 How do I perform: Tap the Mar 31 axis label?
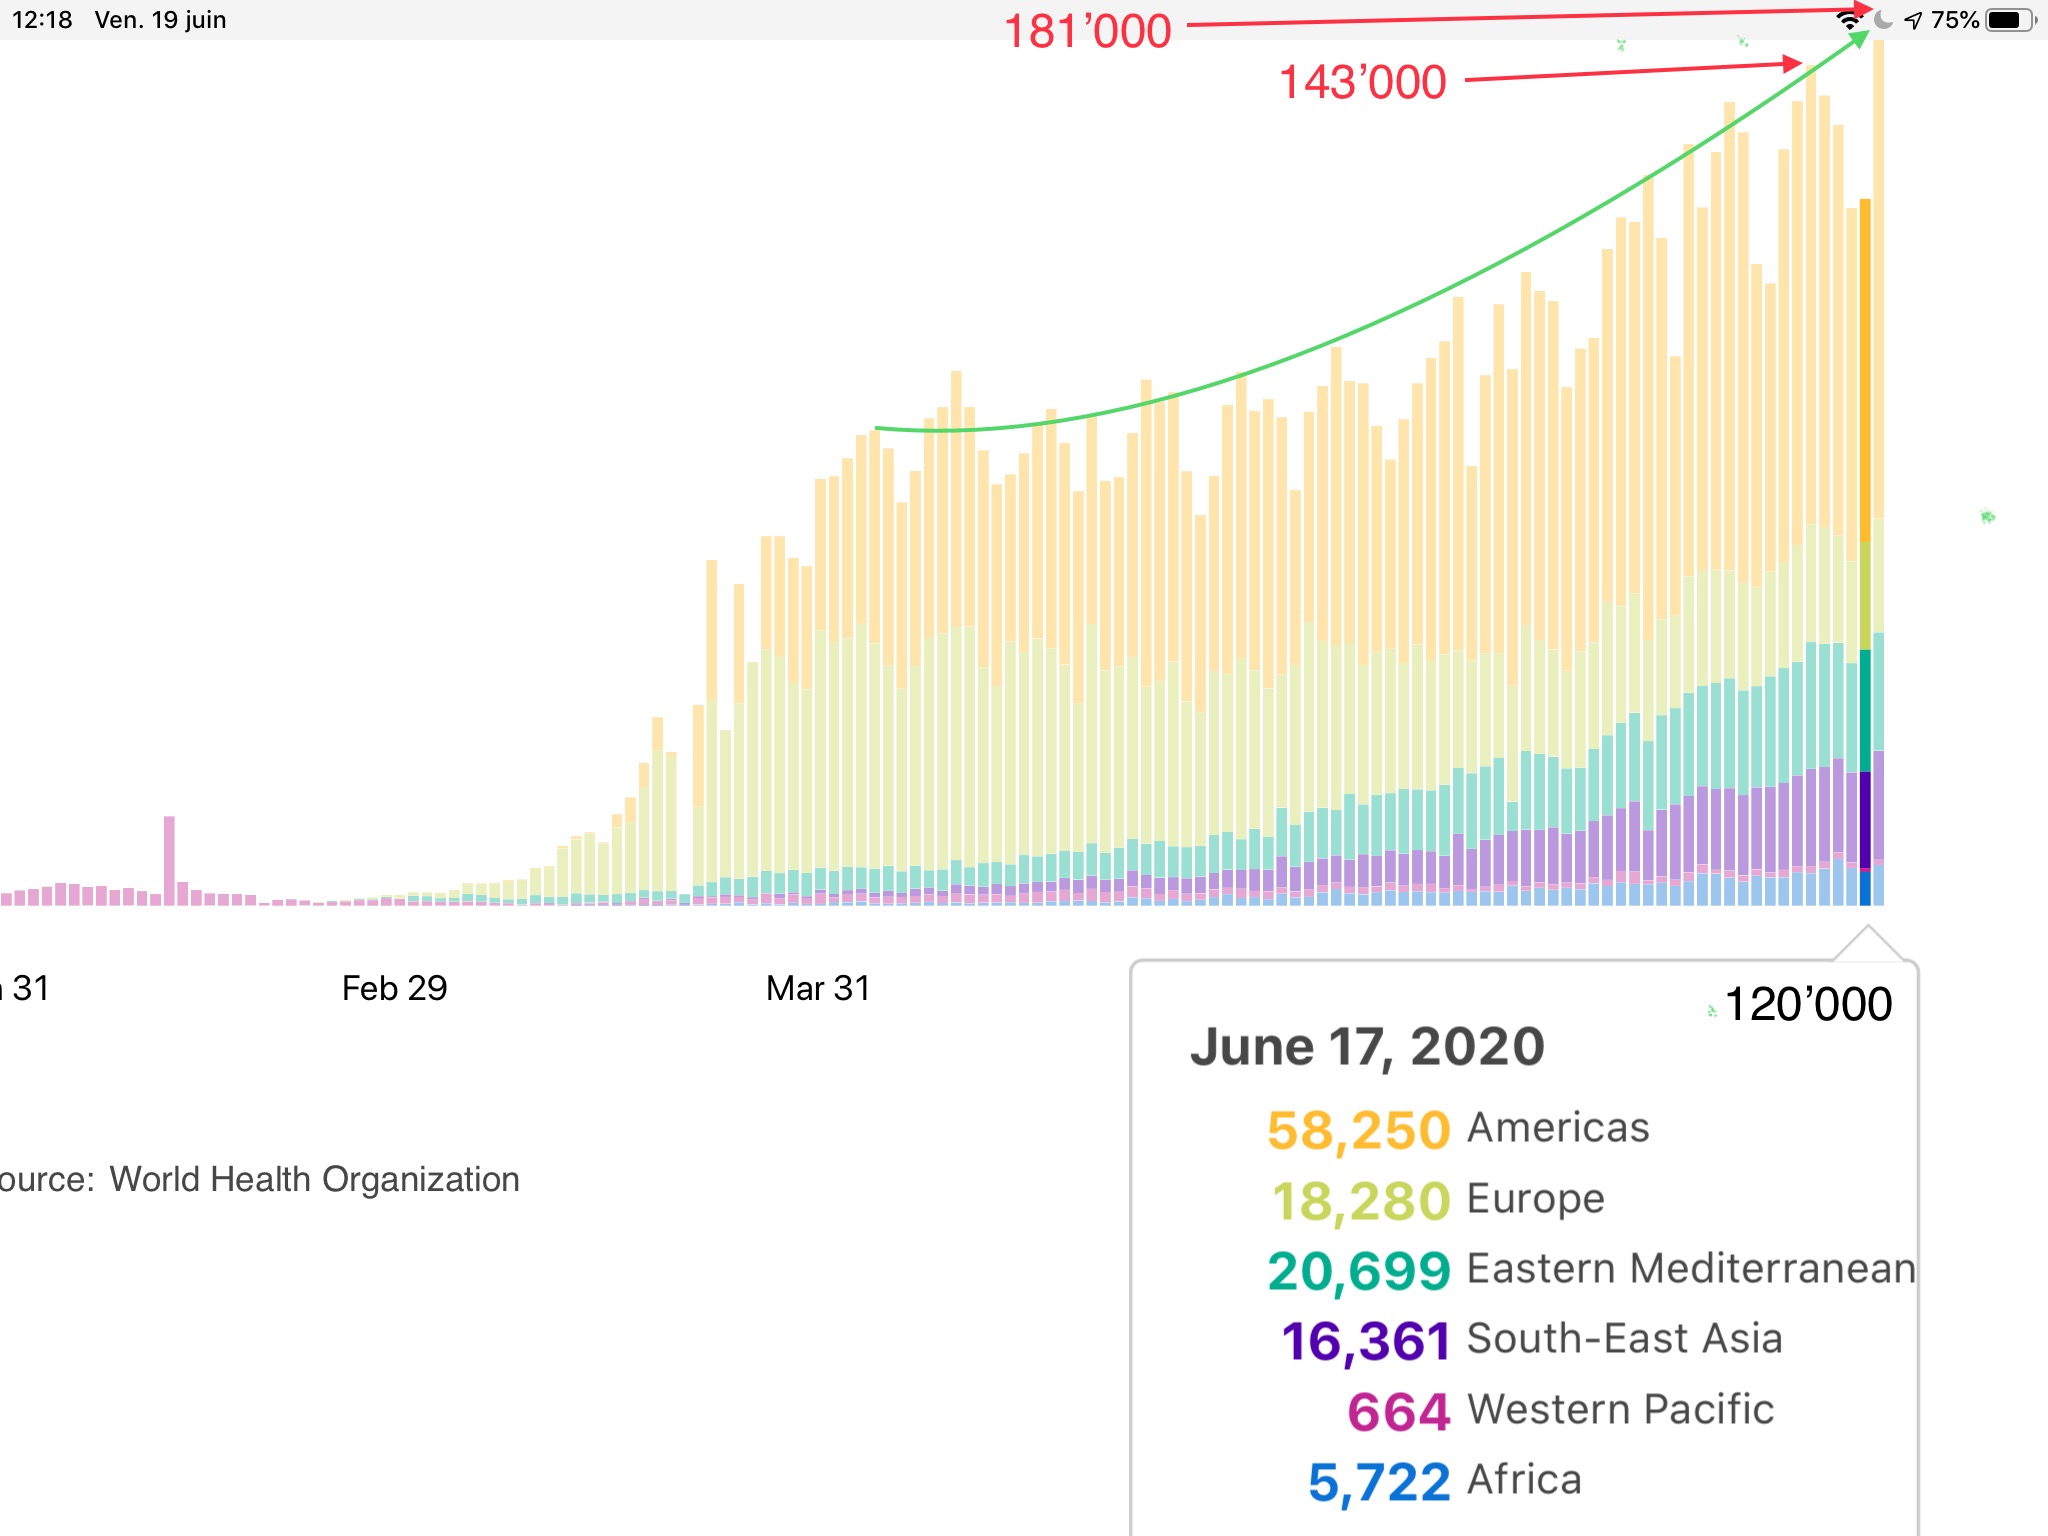pos(818,988)
